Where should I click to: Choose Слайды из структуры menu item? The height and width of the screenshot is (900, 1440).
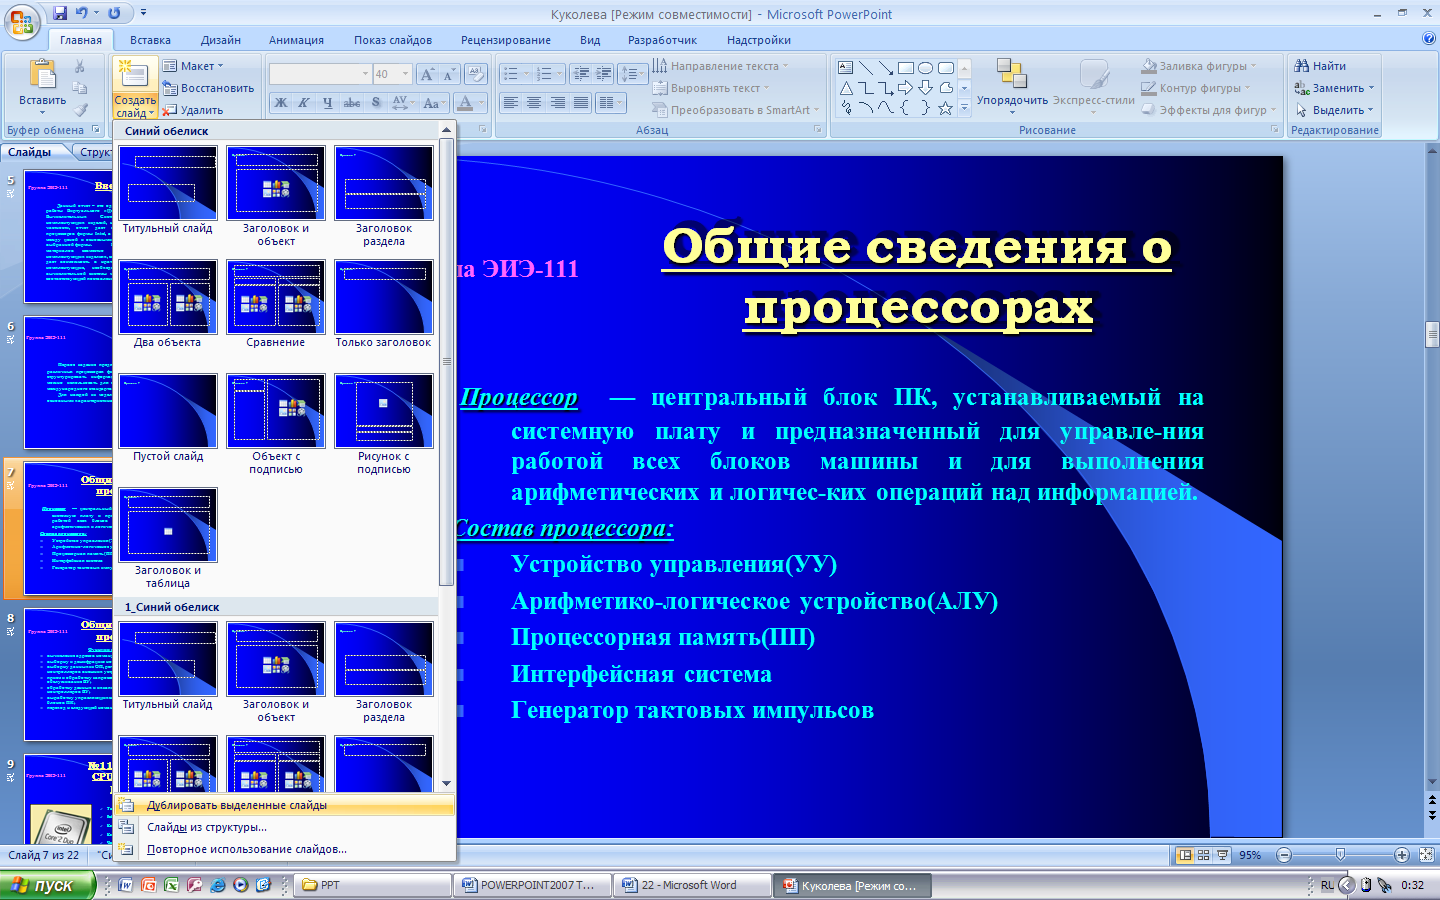pyautogui.click(x=285, y=827)
